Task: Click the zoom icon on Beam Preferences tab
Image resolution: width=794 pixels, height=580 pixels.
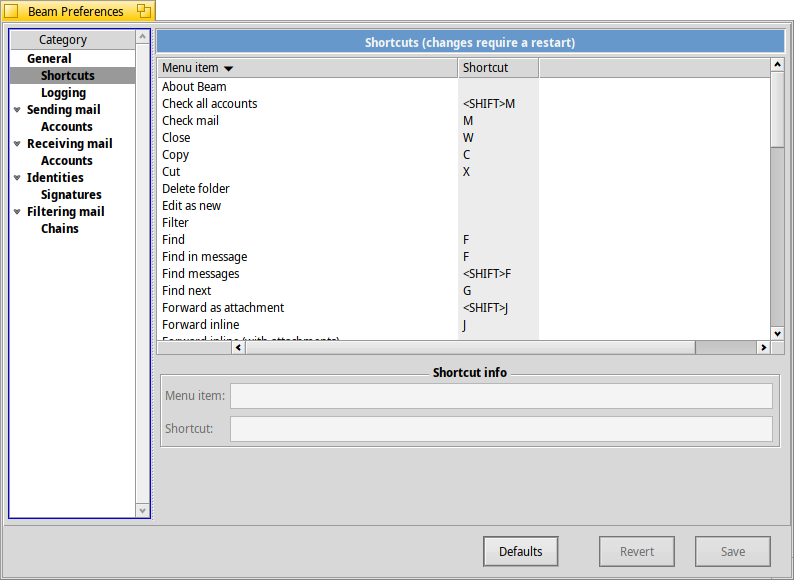Action: 144,11
